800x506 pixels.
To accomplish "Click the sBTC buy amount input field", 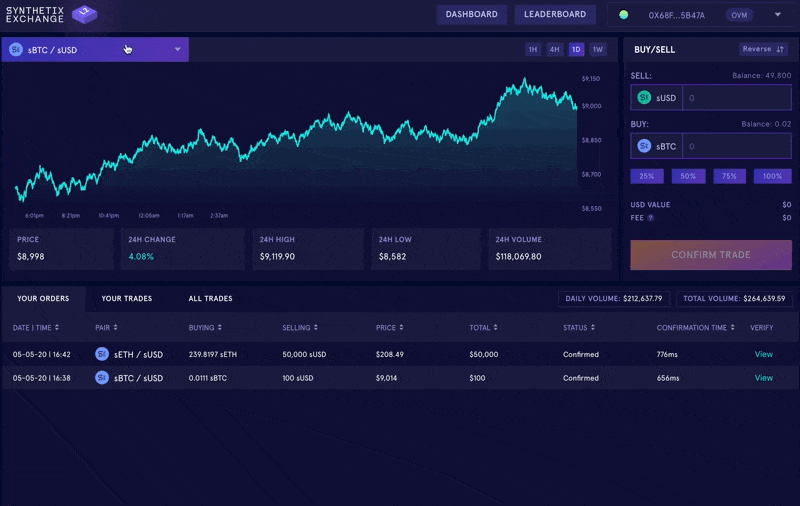I will (737, 146).
